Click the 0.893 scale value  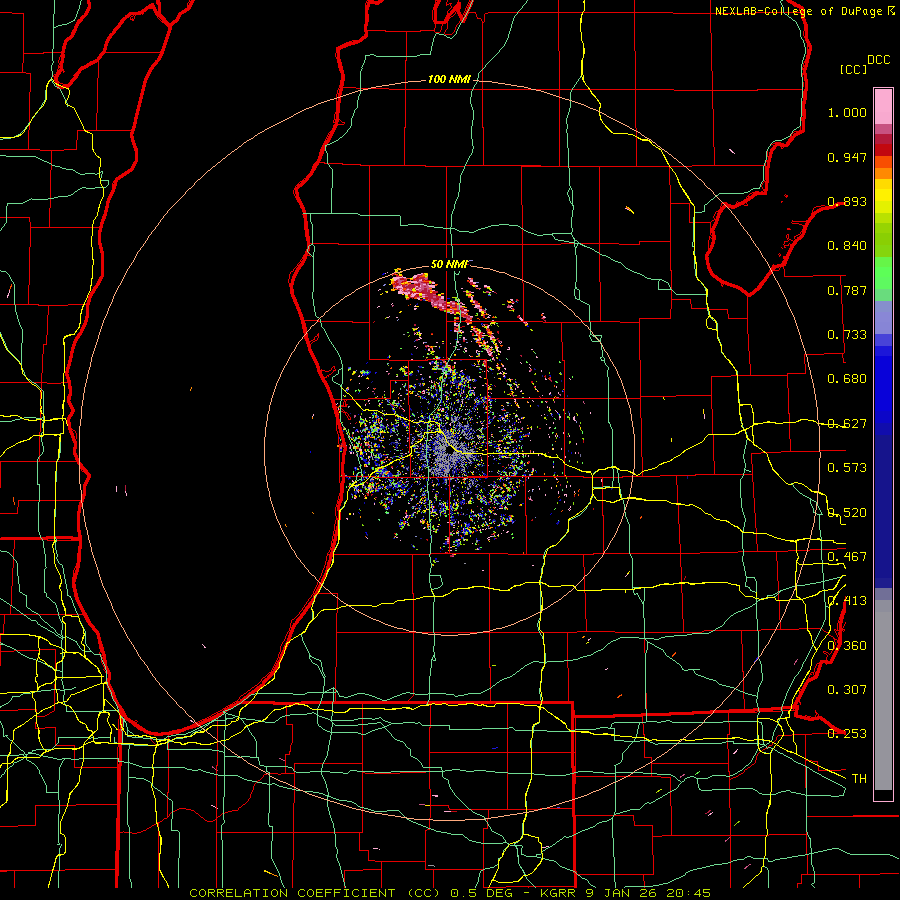(x=847, y=201)
